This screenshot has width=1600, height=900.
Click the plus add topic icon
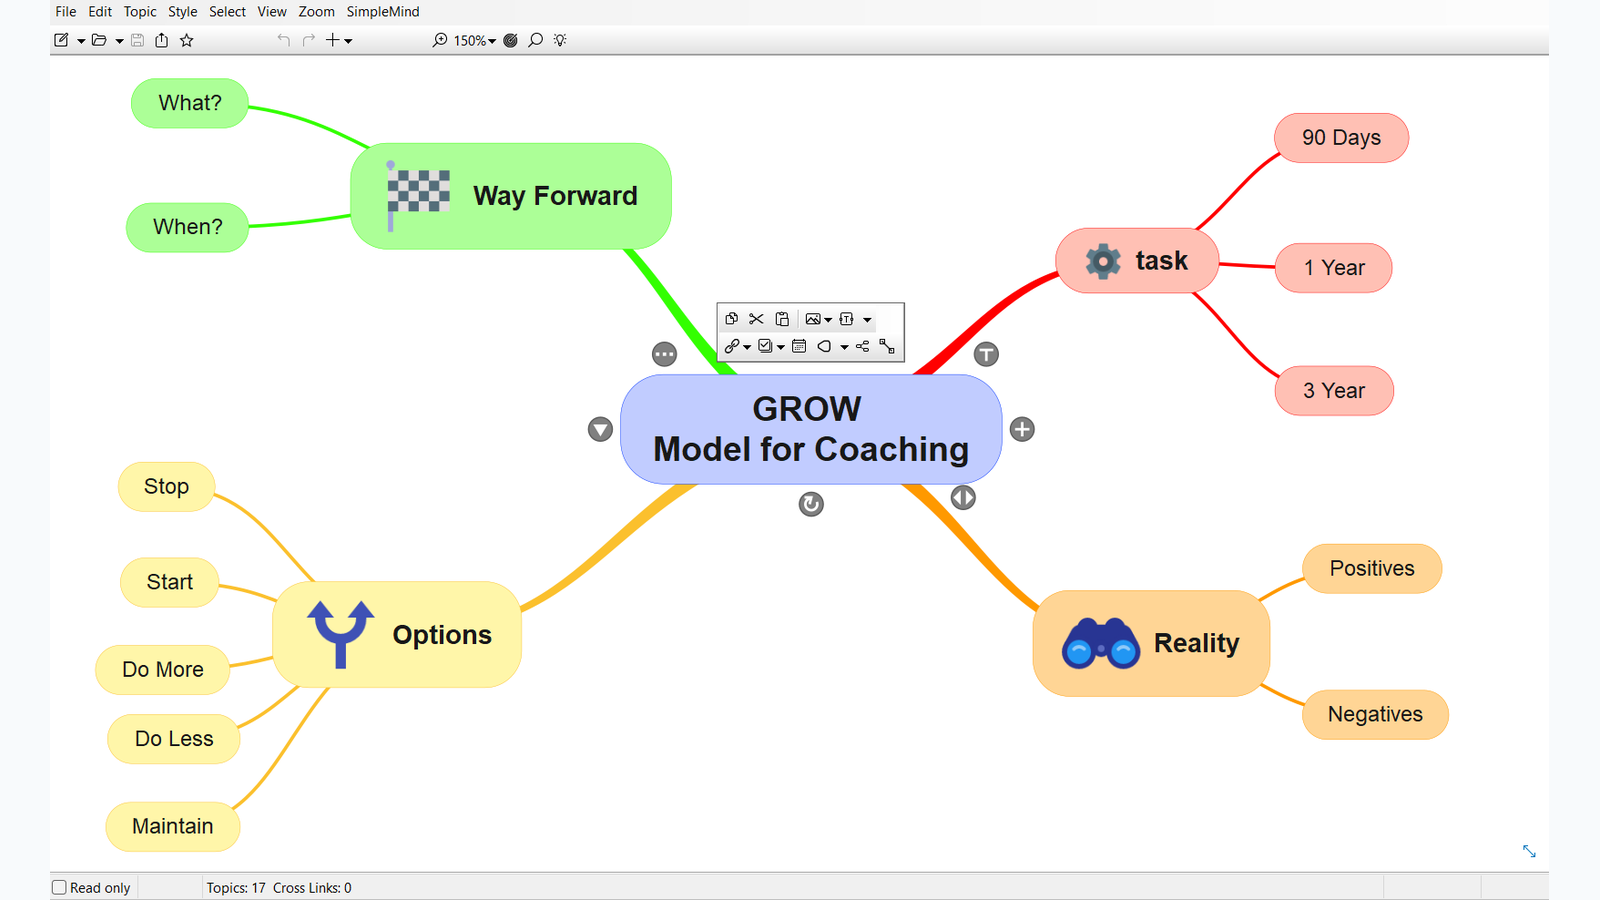333,40
